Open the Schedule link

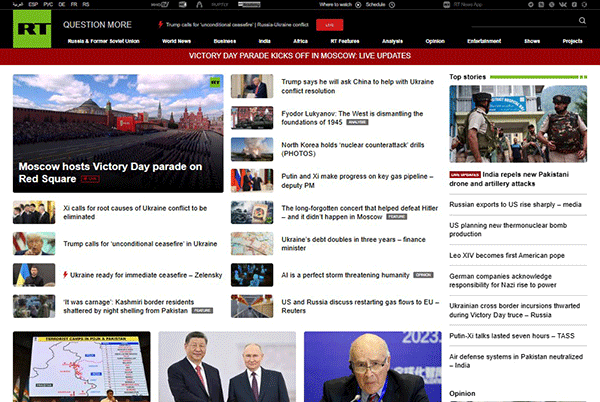tap(375, 5)
